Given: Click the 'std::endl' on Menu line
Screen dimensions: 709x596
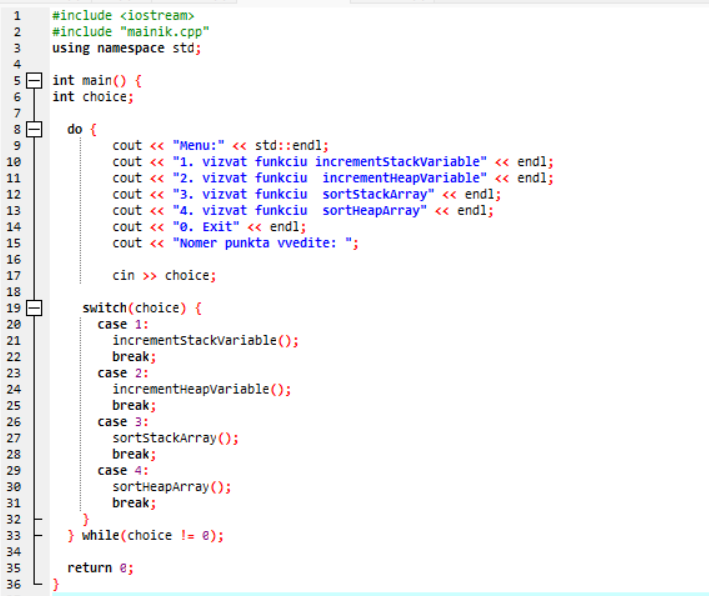Looking at the screenshot, I should point(288,146).
